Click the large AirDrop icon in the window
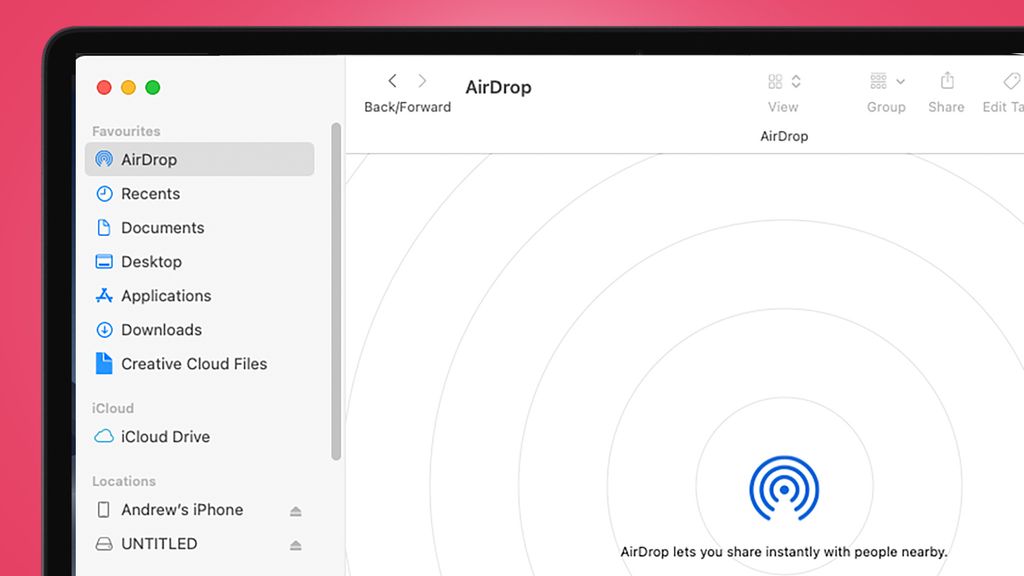1024x576 pixels. (784, 490)
